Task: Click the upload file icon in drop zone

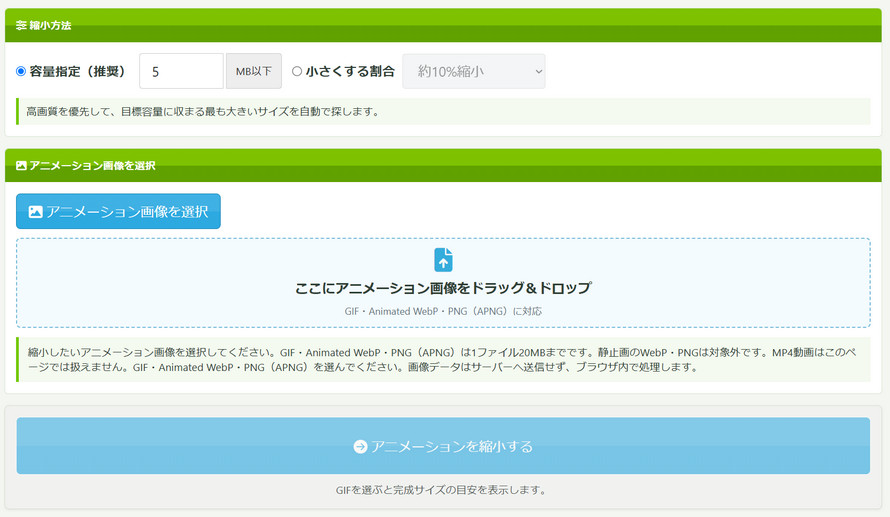Action: [443, 260]
